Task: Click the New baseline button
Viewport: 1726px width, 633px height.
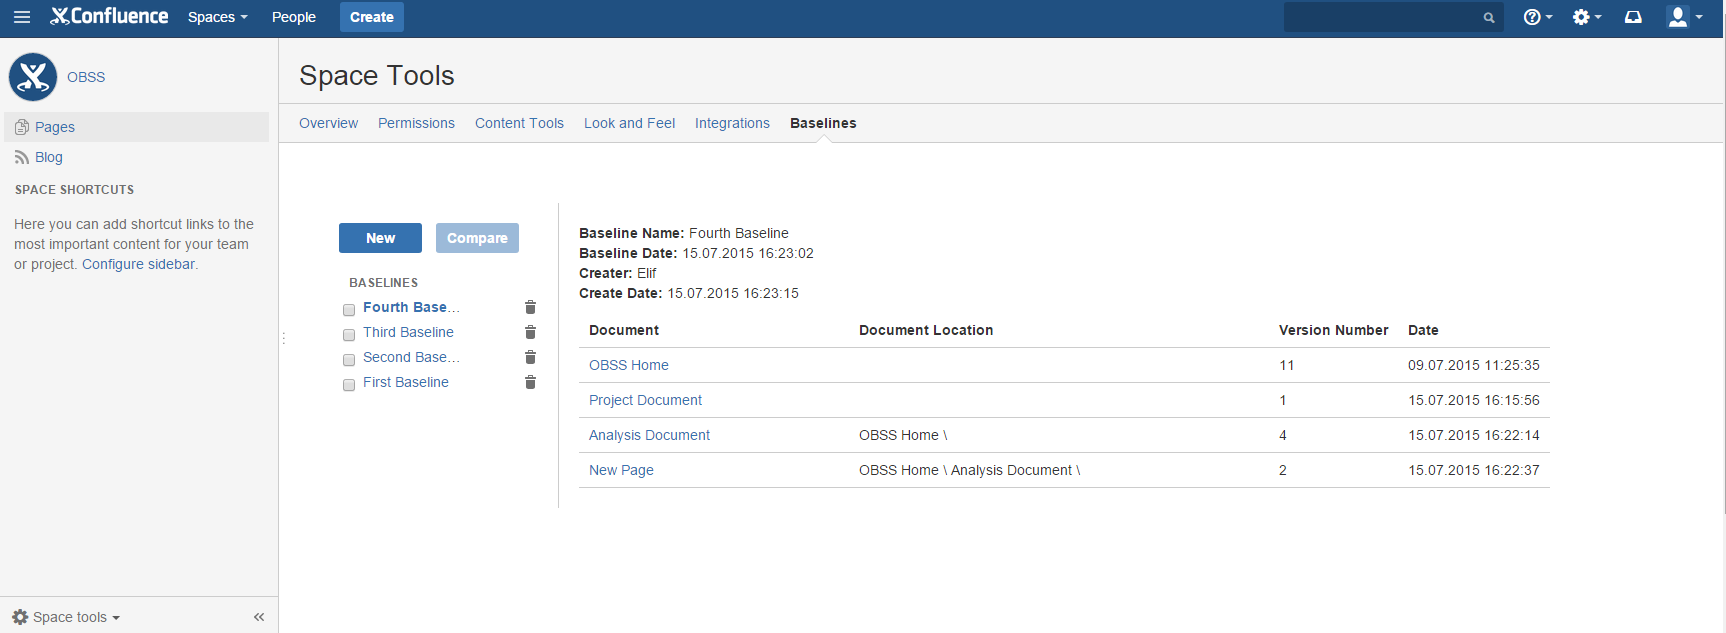Action: coord(380,238)
